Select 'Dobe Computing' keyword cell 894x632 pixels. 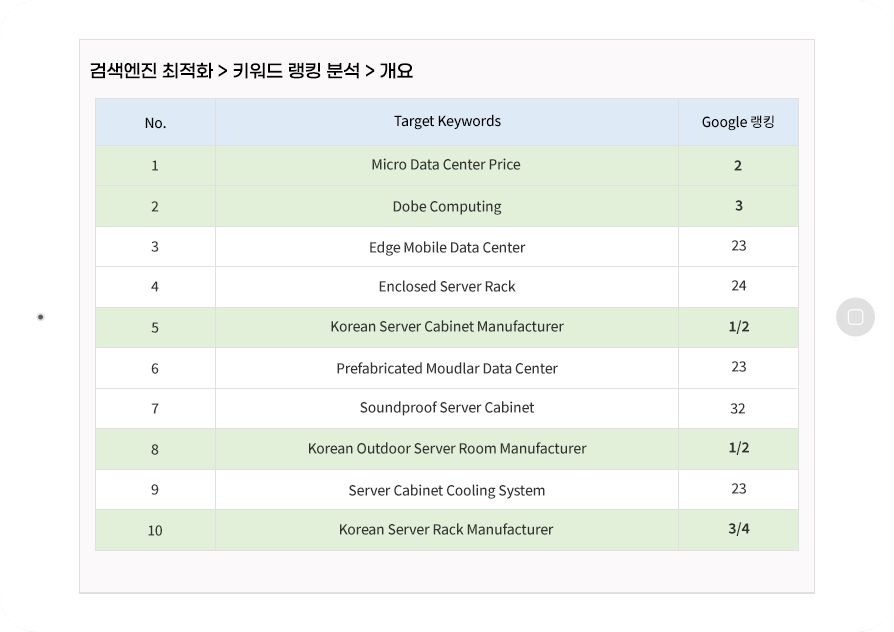point(447,206)
